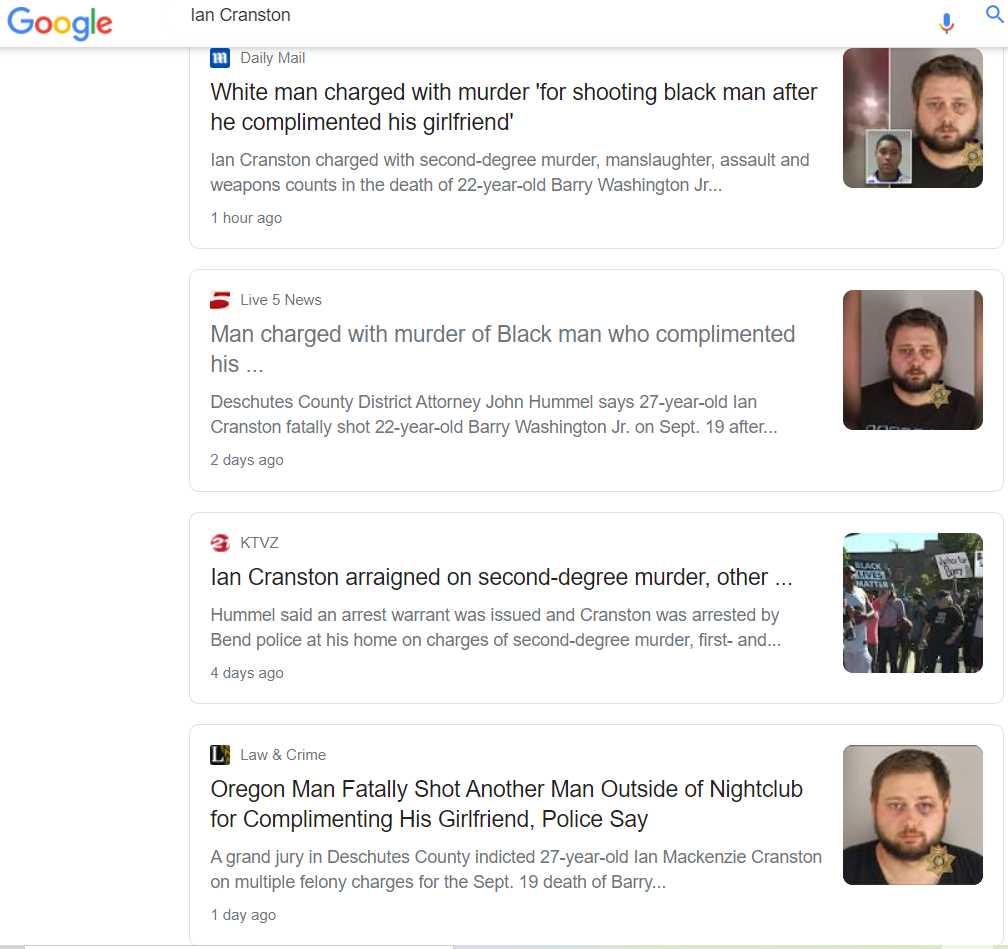
Task: Click the Live 5 News source name
Action: coord(281,300)
